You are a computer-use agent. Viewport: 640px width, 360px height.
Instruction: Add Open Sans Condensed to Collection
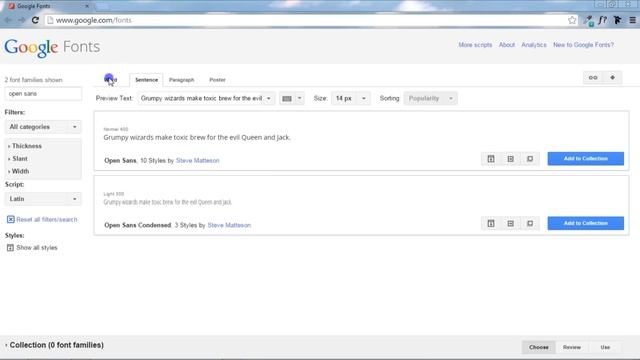point(586,223)
